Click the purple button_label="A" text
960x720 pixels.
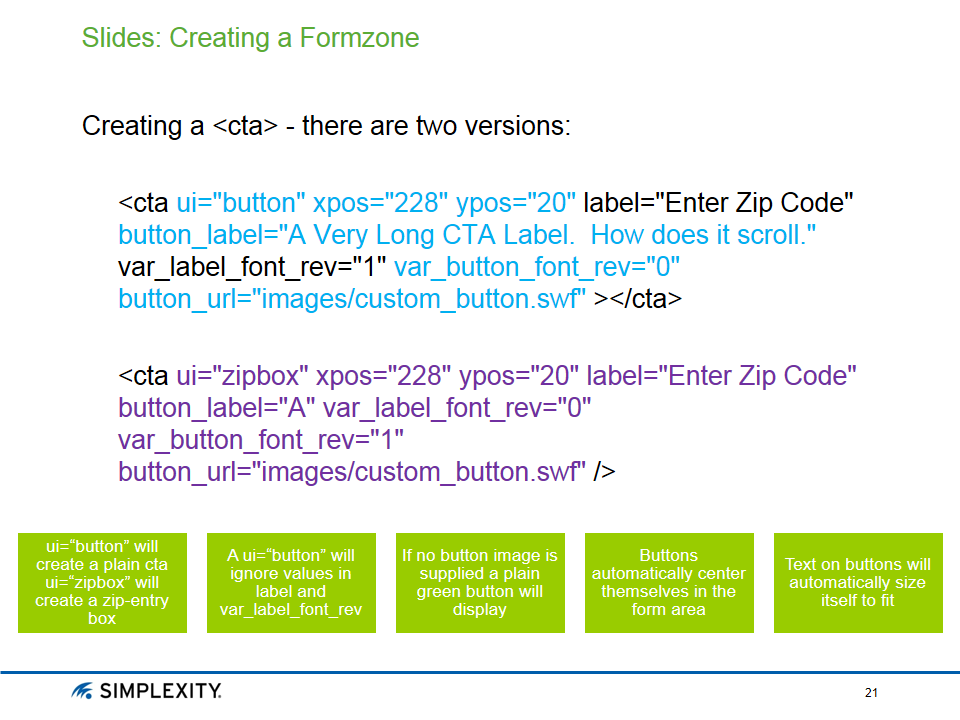pos(216,409)
